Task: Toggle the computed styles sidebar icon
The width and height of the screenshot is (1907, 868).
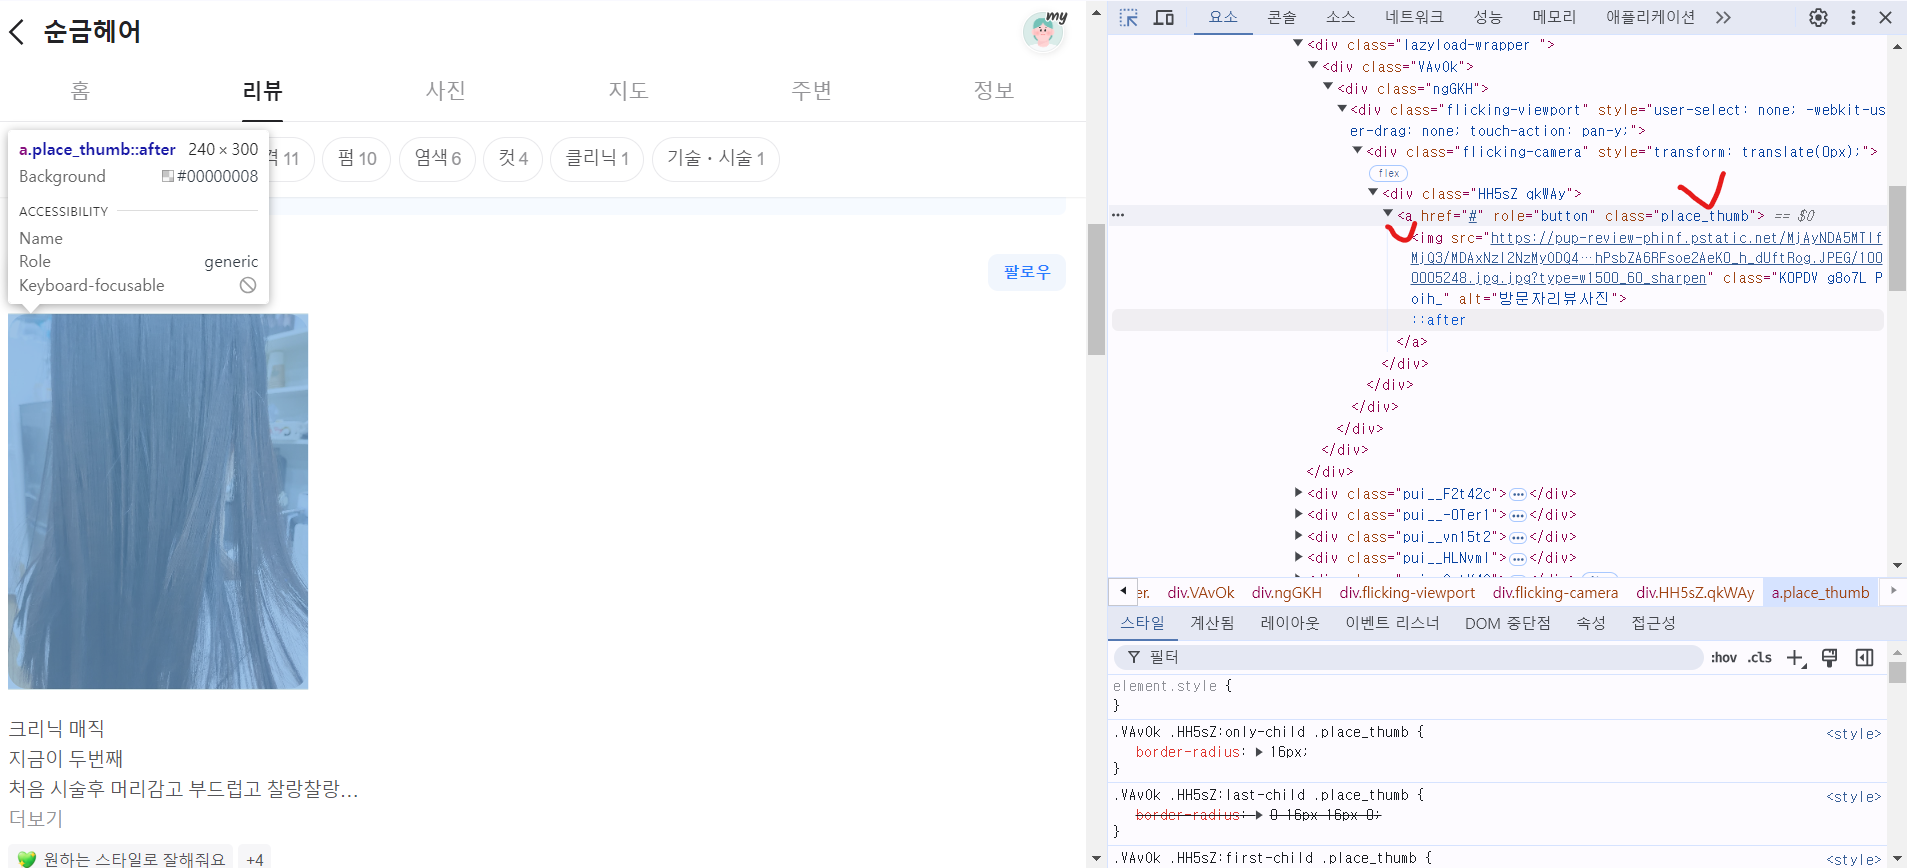Action: [1864, 657]
